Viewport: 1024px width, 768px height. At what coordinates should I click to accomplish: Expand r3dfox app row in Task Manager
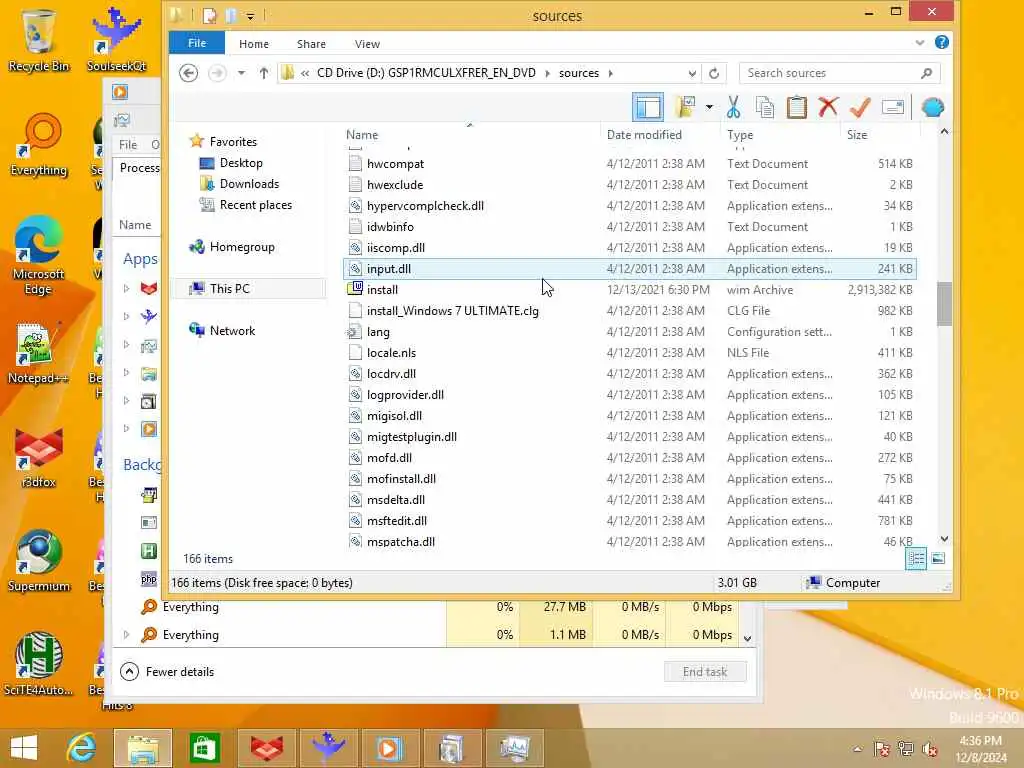(127, 288)
